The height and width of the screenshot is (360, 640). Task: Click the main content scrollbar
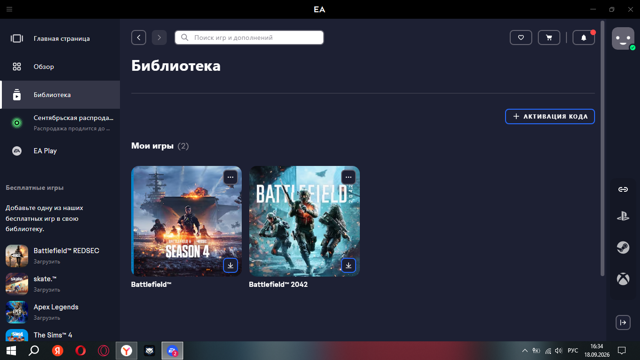602,148
